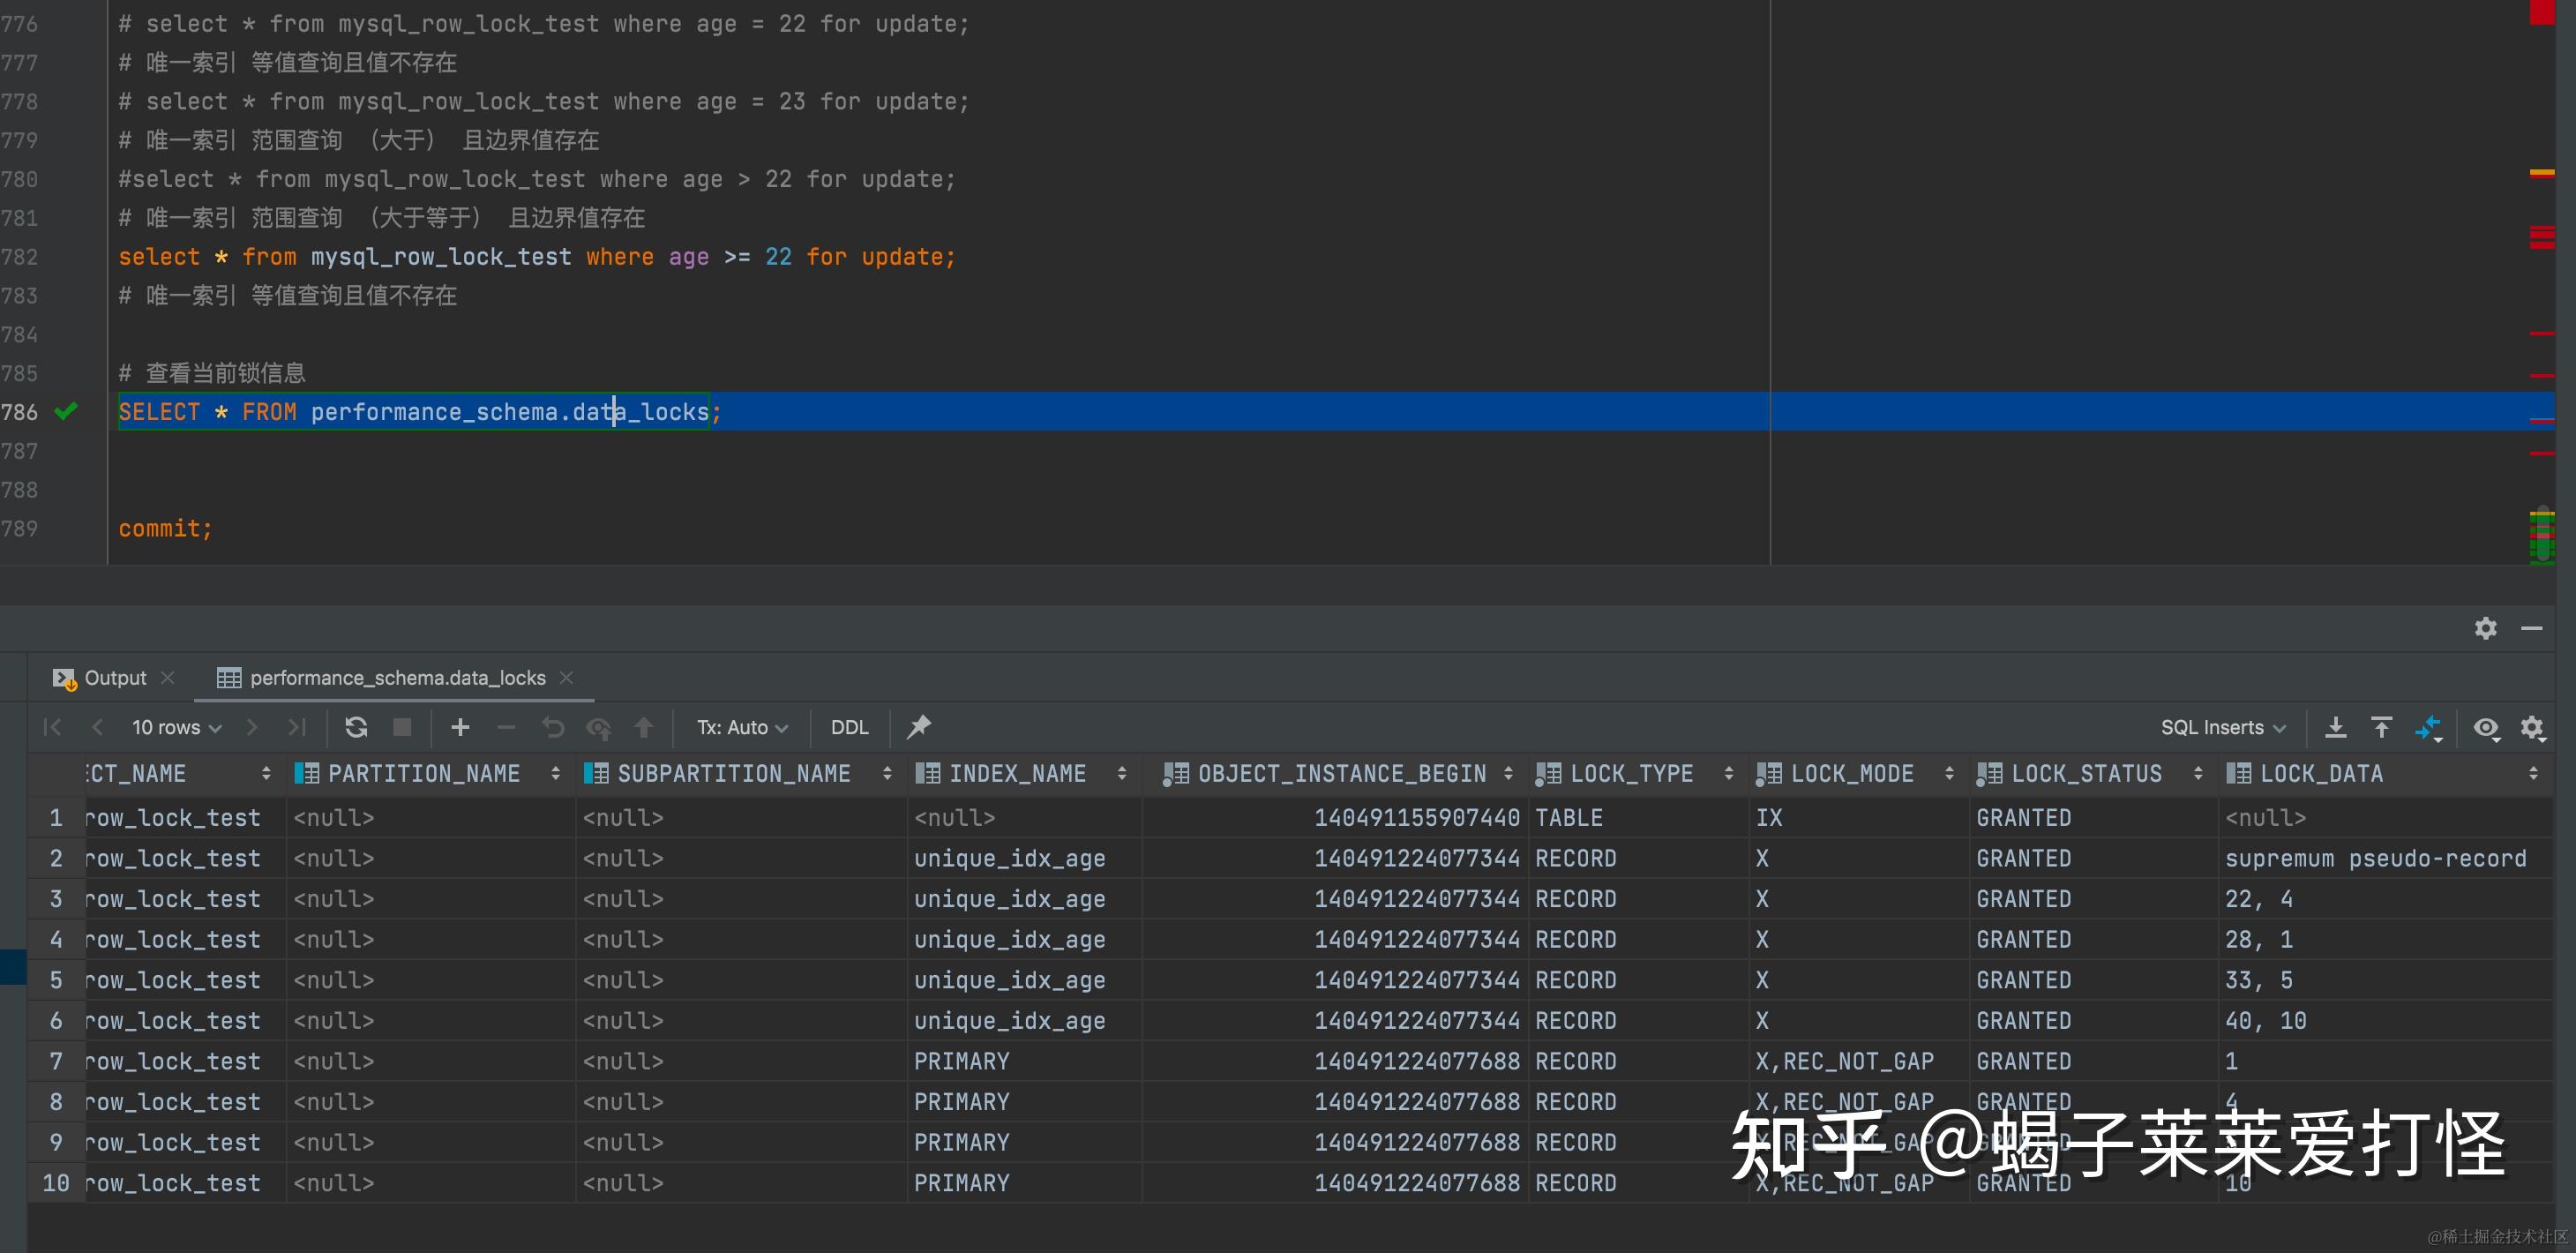Stop the running statement
Viewport: 2576px width, 1253px height.
click(x=403, y=727)
